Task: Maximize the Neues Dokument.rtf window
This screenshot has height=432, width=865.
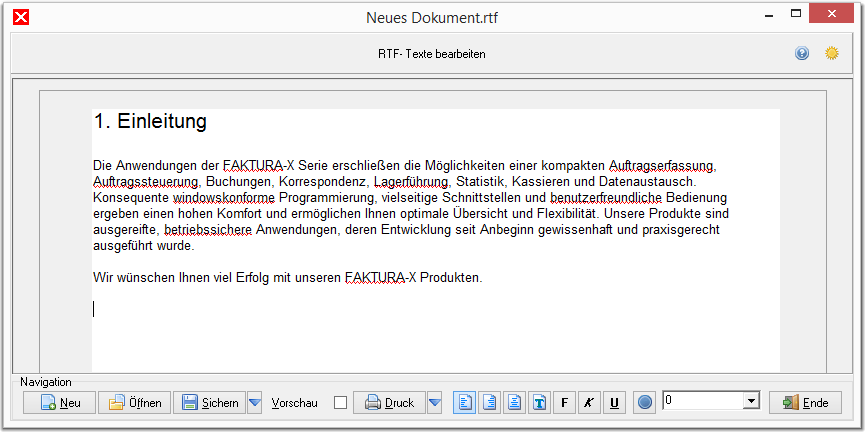Action: (795, 14)
